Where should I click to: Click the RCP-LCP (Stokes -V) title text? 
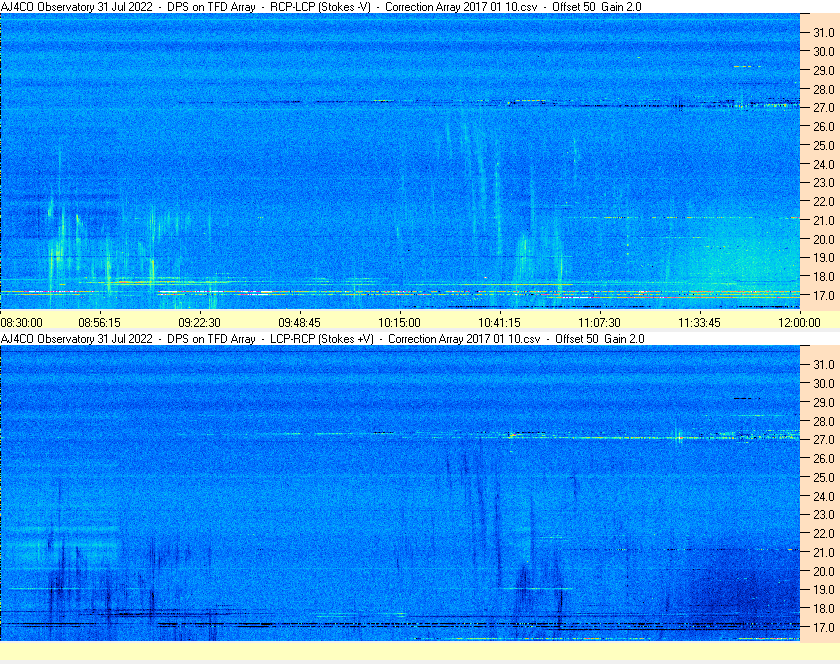click(320, 7)
